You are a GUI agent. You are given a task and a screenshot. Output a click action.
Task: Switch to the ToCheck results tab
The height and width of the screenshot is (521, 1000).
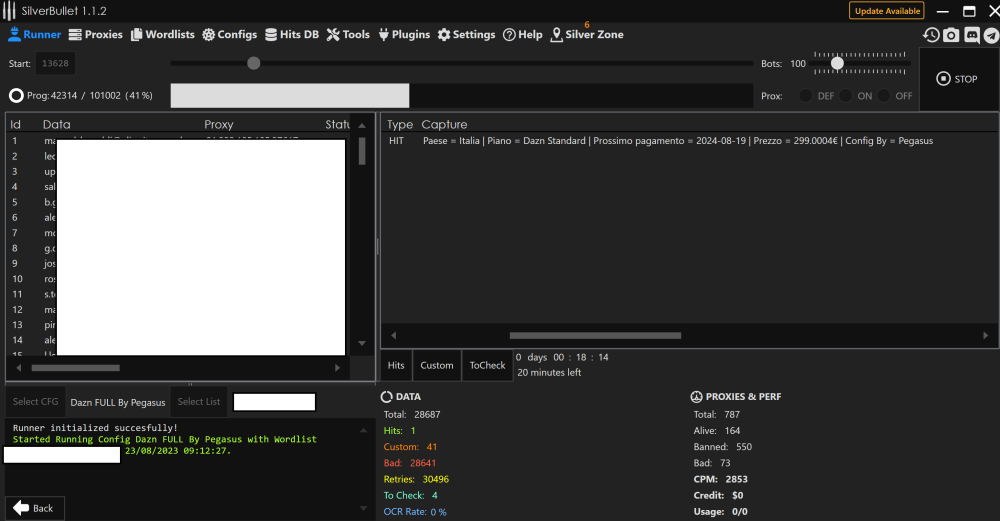[x=487, y=365]
